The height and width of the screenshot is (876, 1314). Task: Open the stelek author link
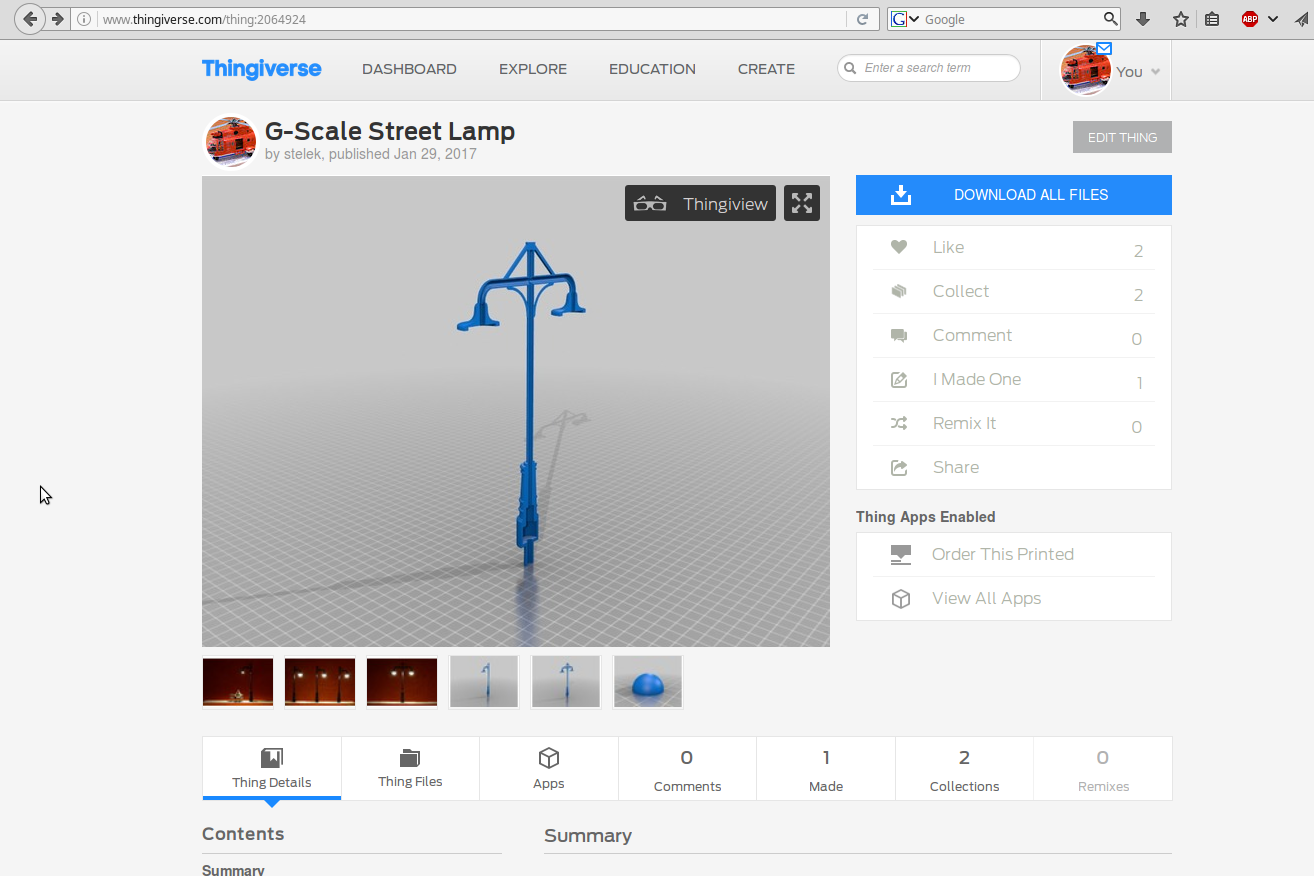click(303, 154)
